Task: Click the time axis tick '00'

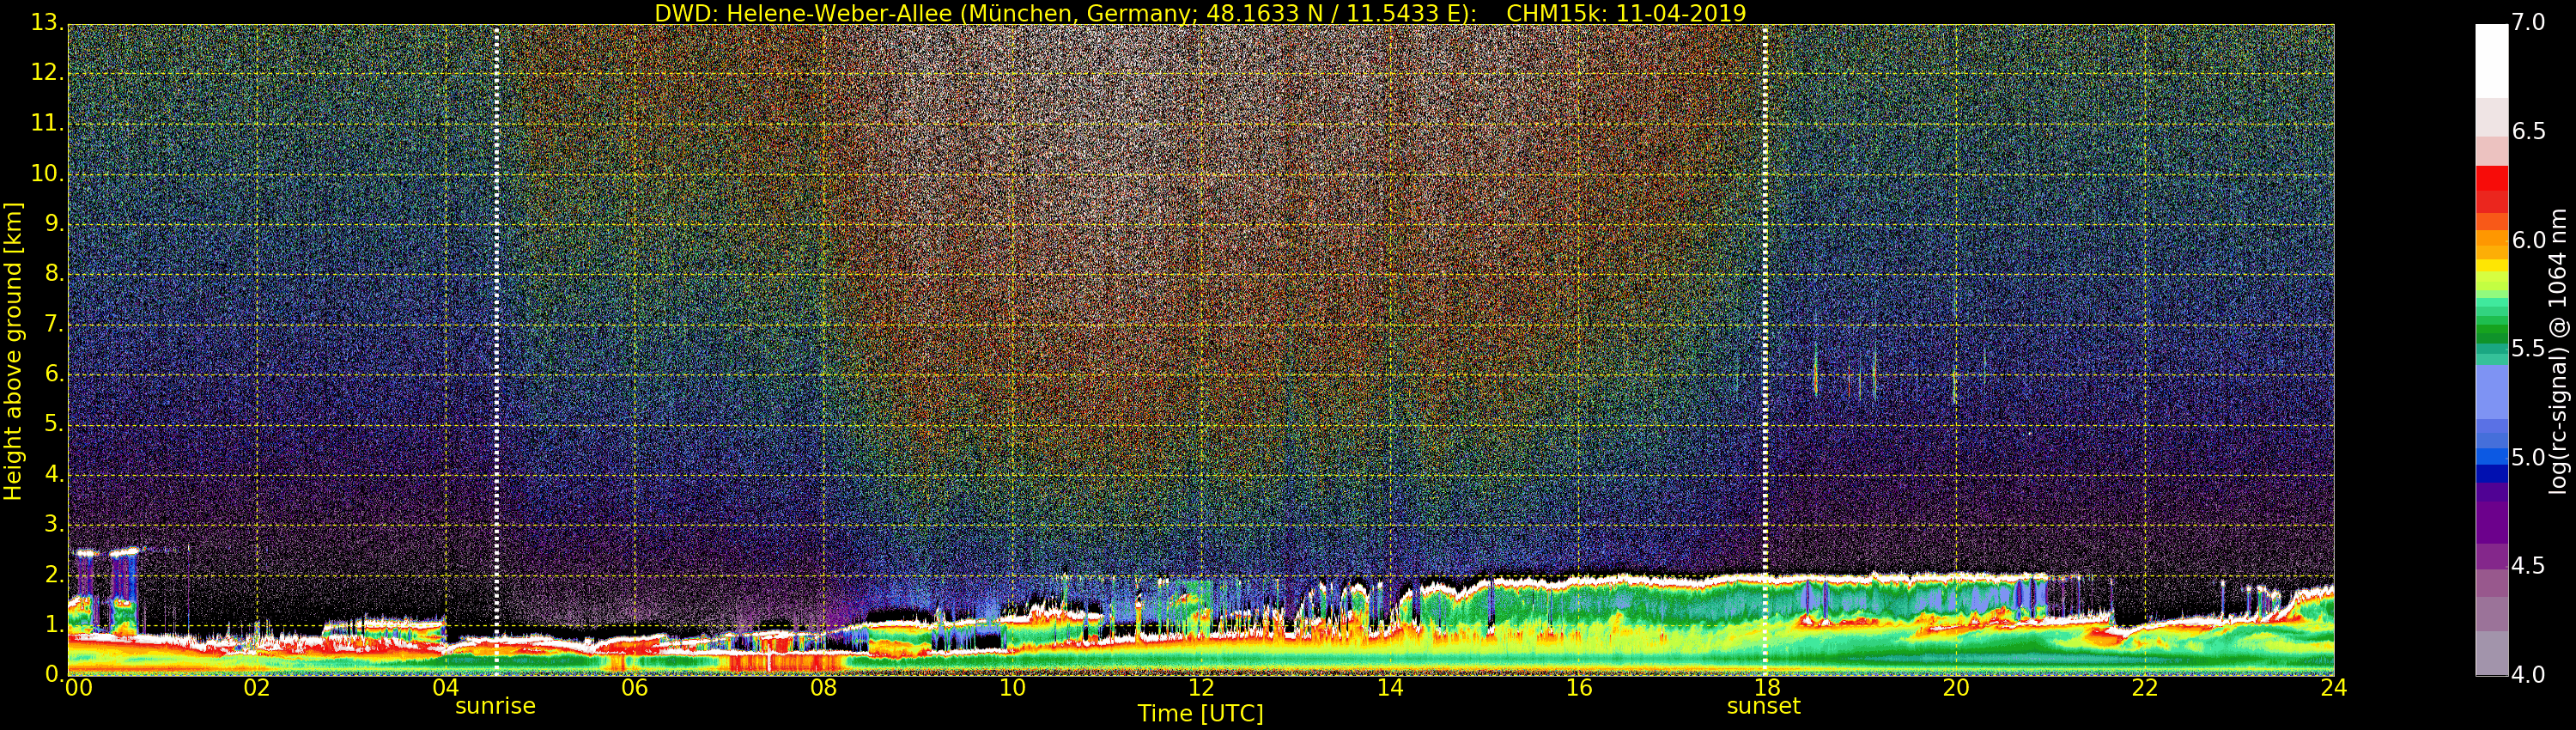Action: pos(78,688)
